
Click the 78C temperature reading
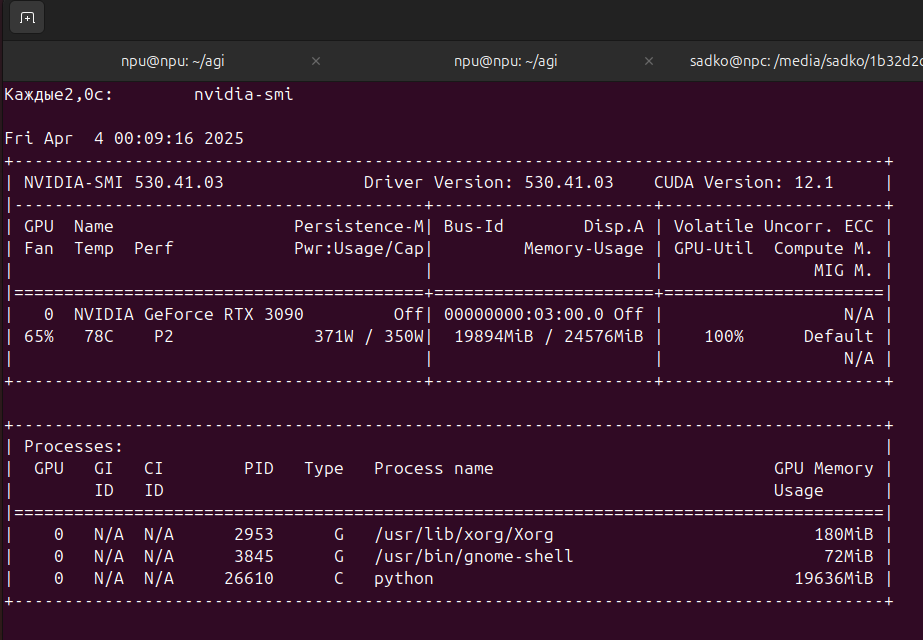pos(98,336)
